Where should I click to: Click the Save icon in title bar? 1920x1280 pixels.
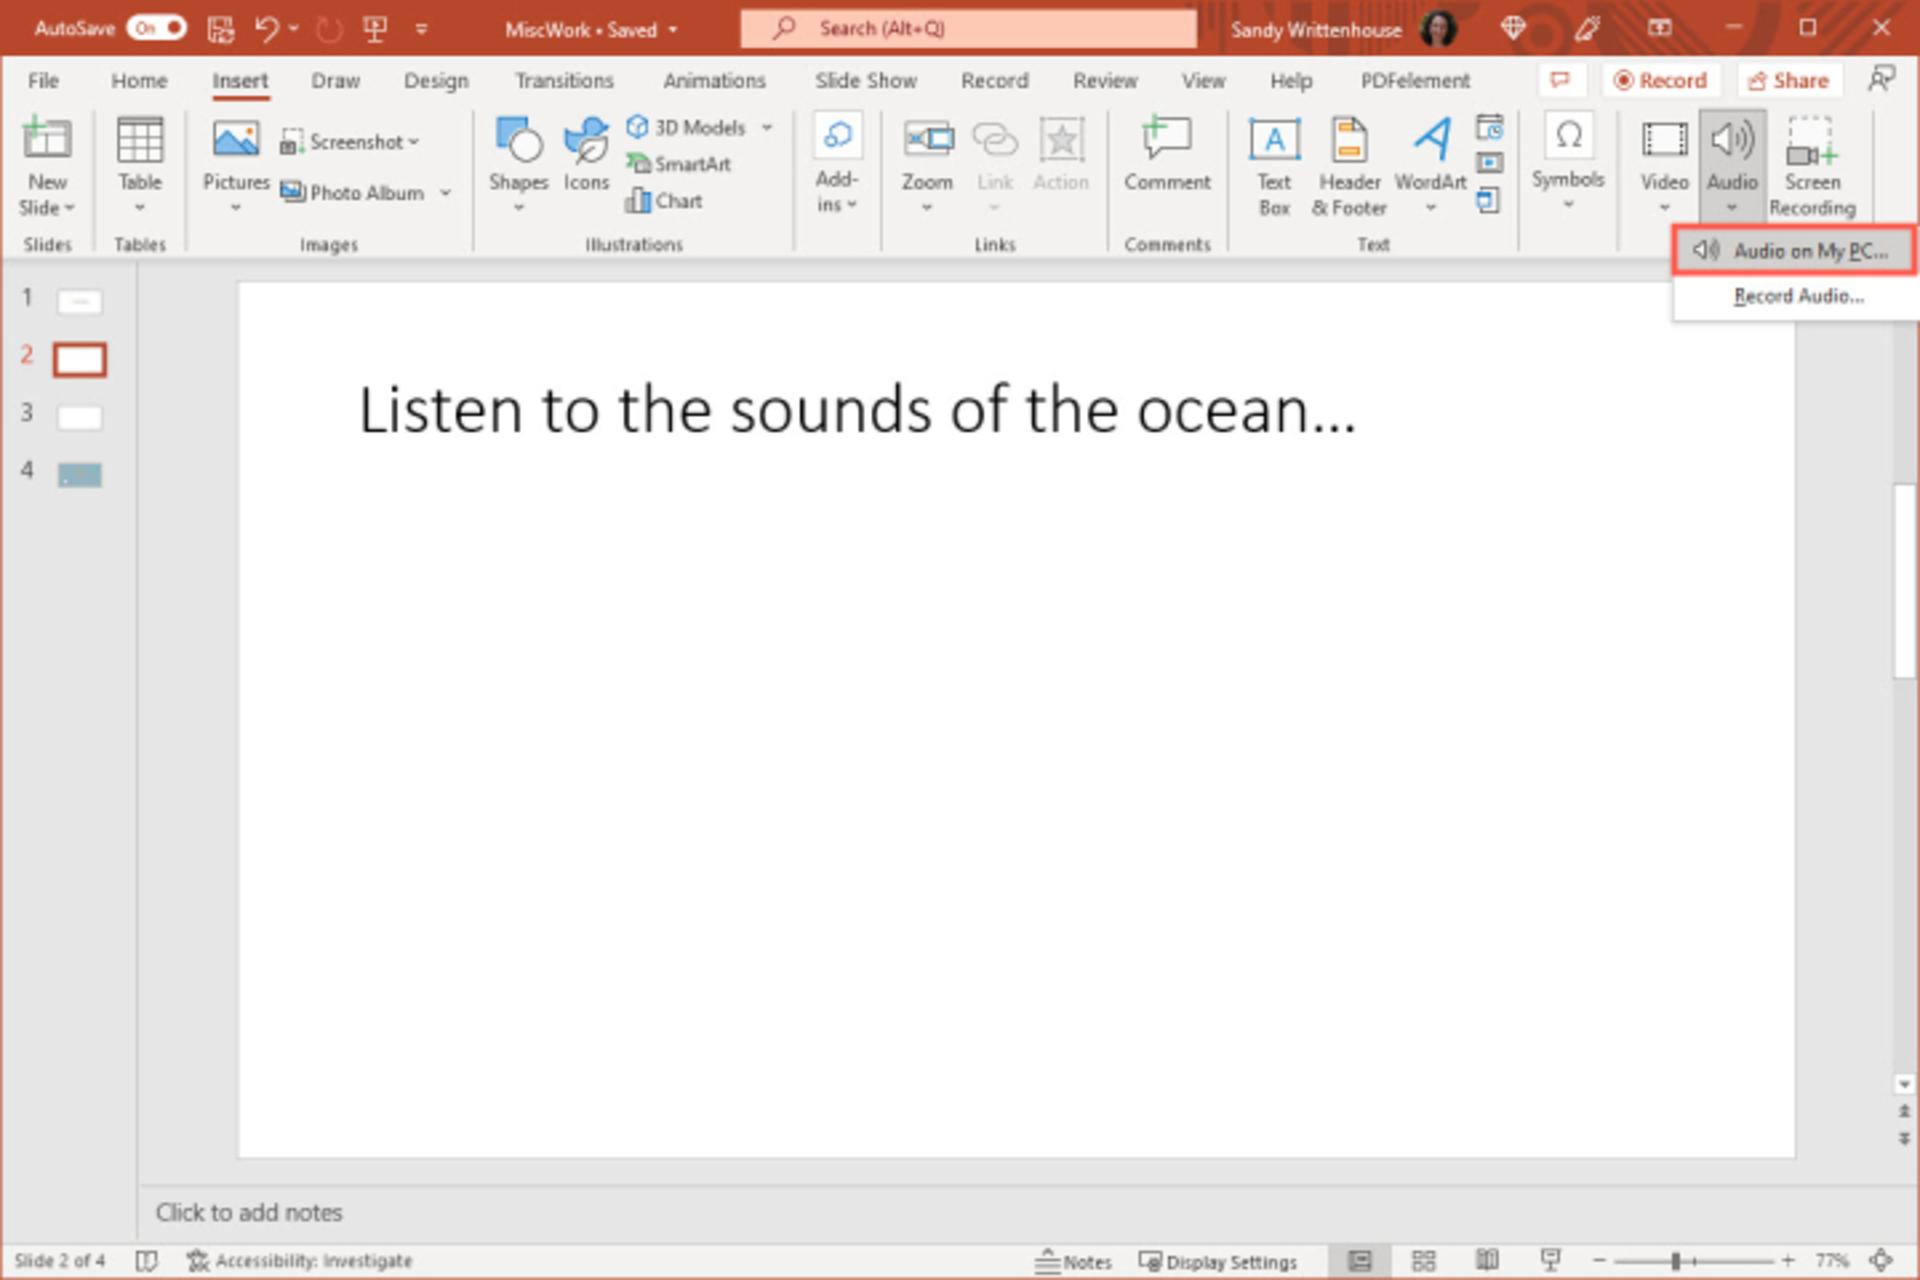tap(220, 29)
